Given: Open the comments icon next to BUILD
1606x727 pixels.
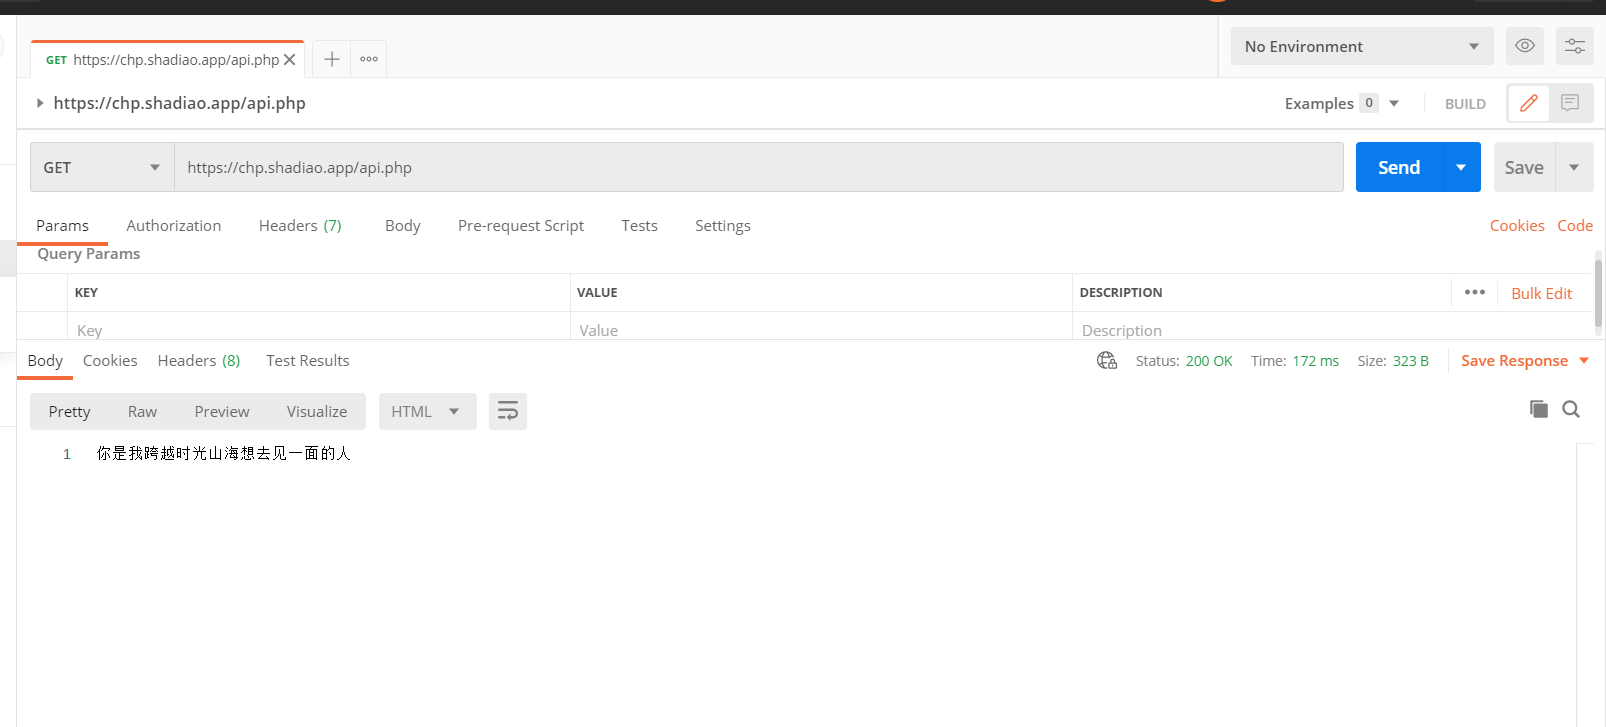Looking at the screenshot, I should [x=1570, y=103].
